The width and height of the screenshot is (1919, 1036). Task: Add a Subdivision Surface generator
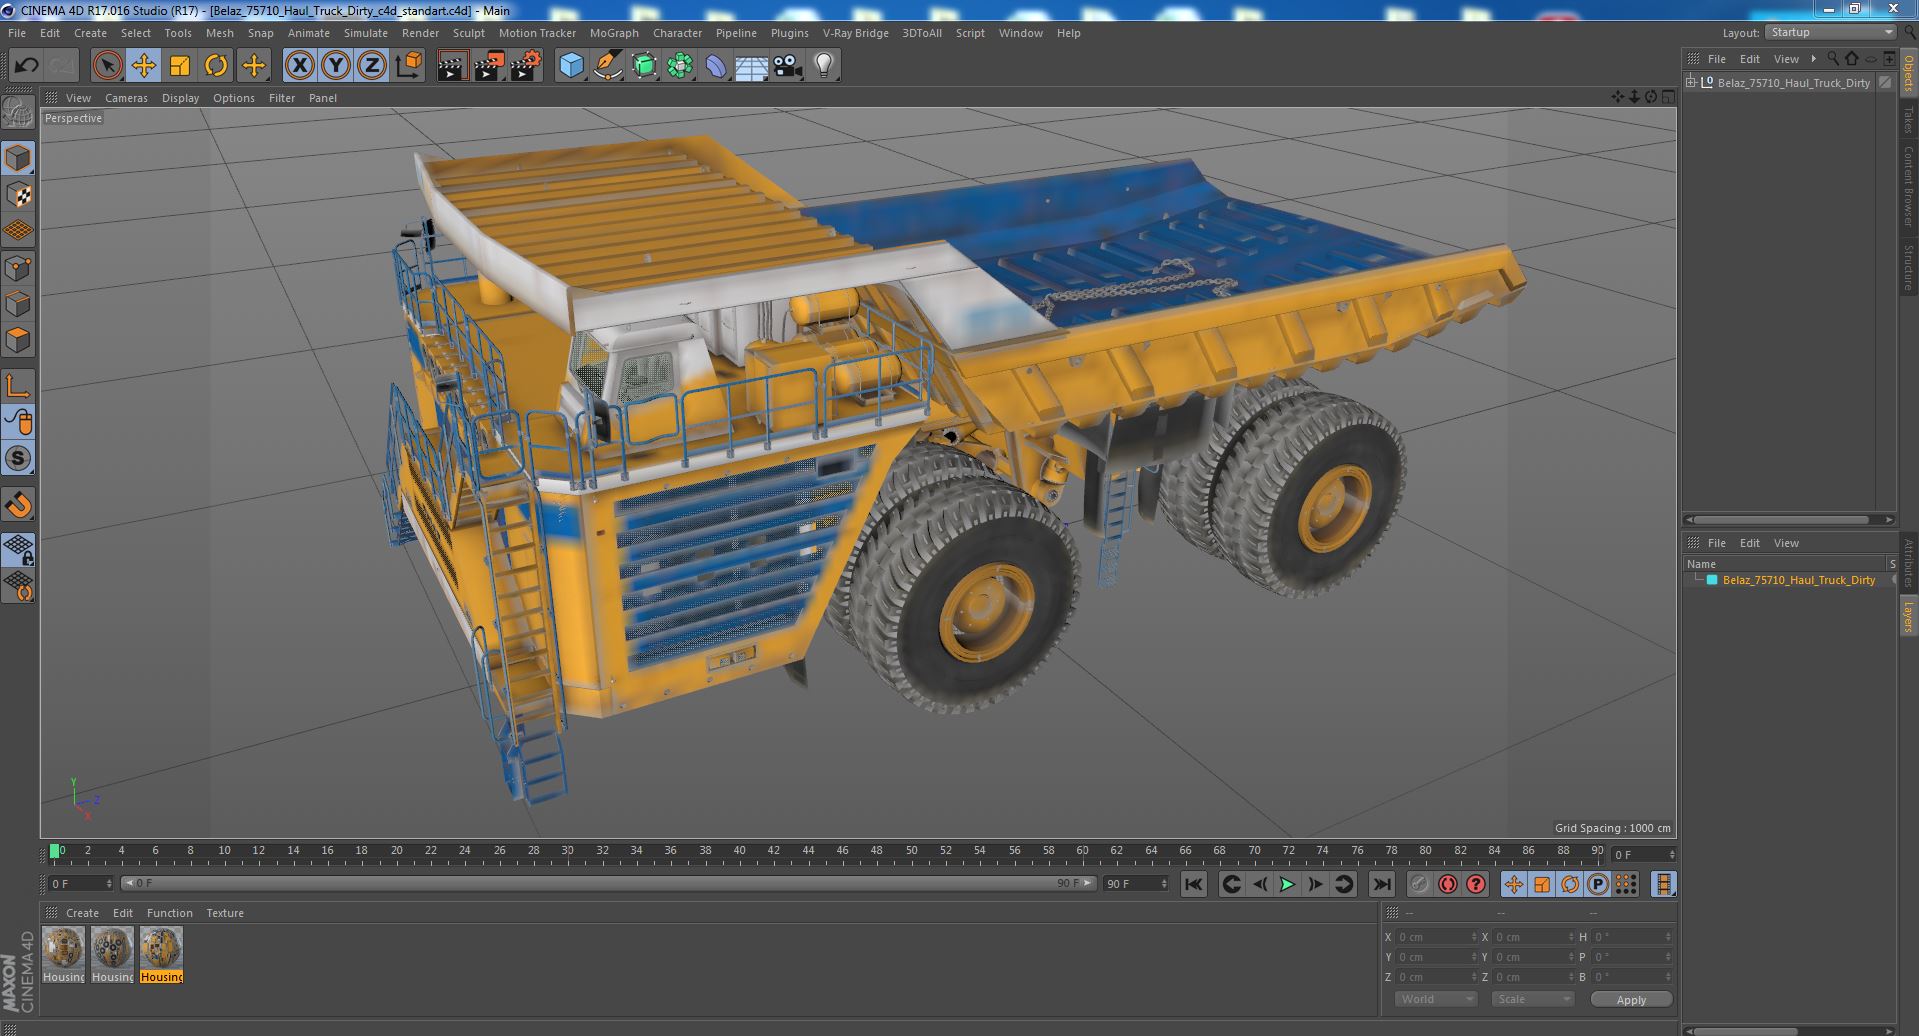644,66
